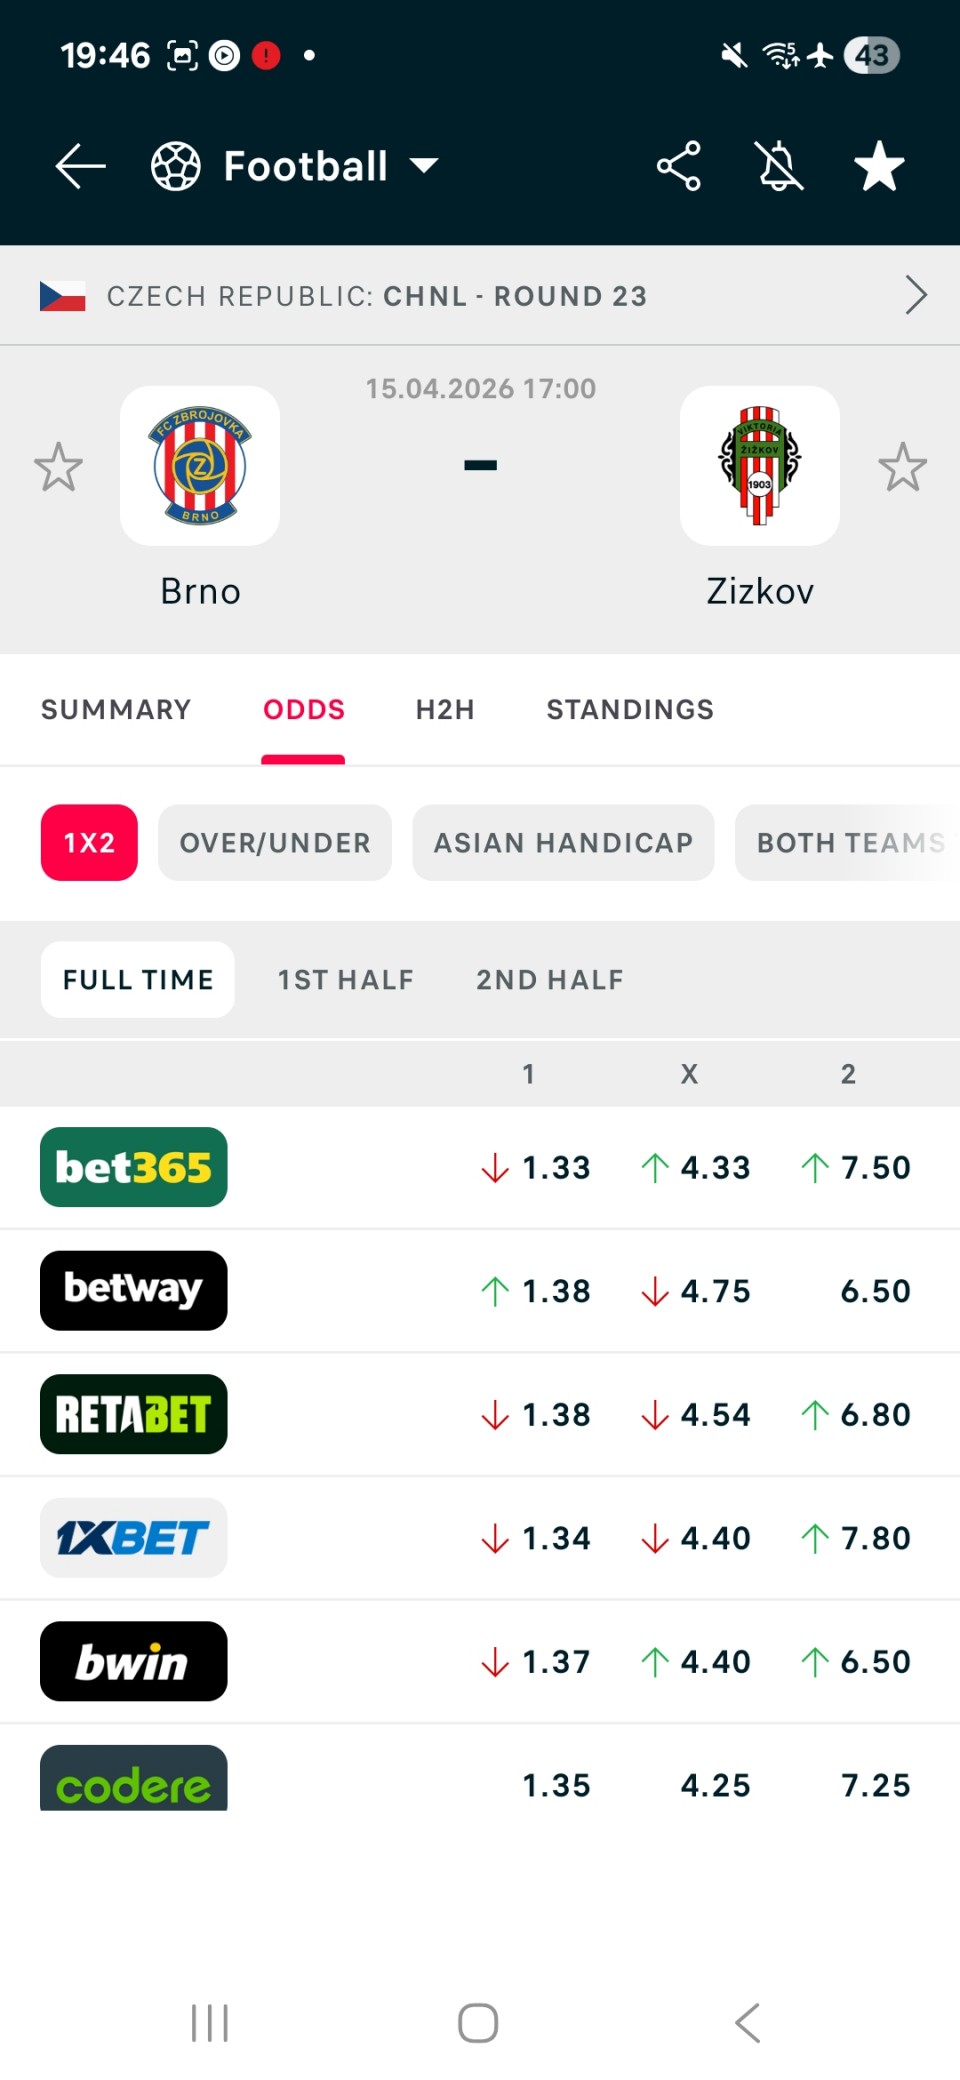
Task: Toggle the filled favorite match star
Action: tap(879, 166)
